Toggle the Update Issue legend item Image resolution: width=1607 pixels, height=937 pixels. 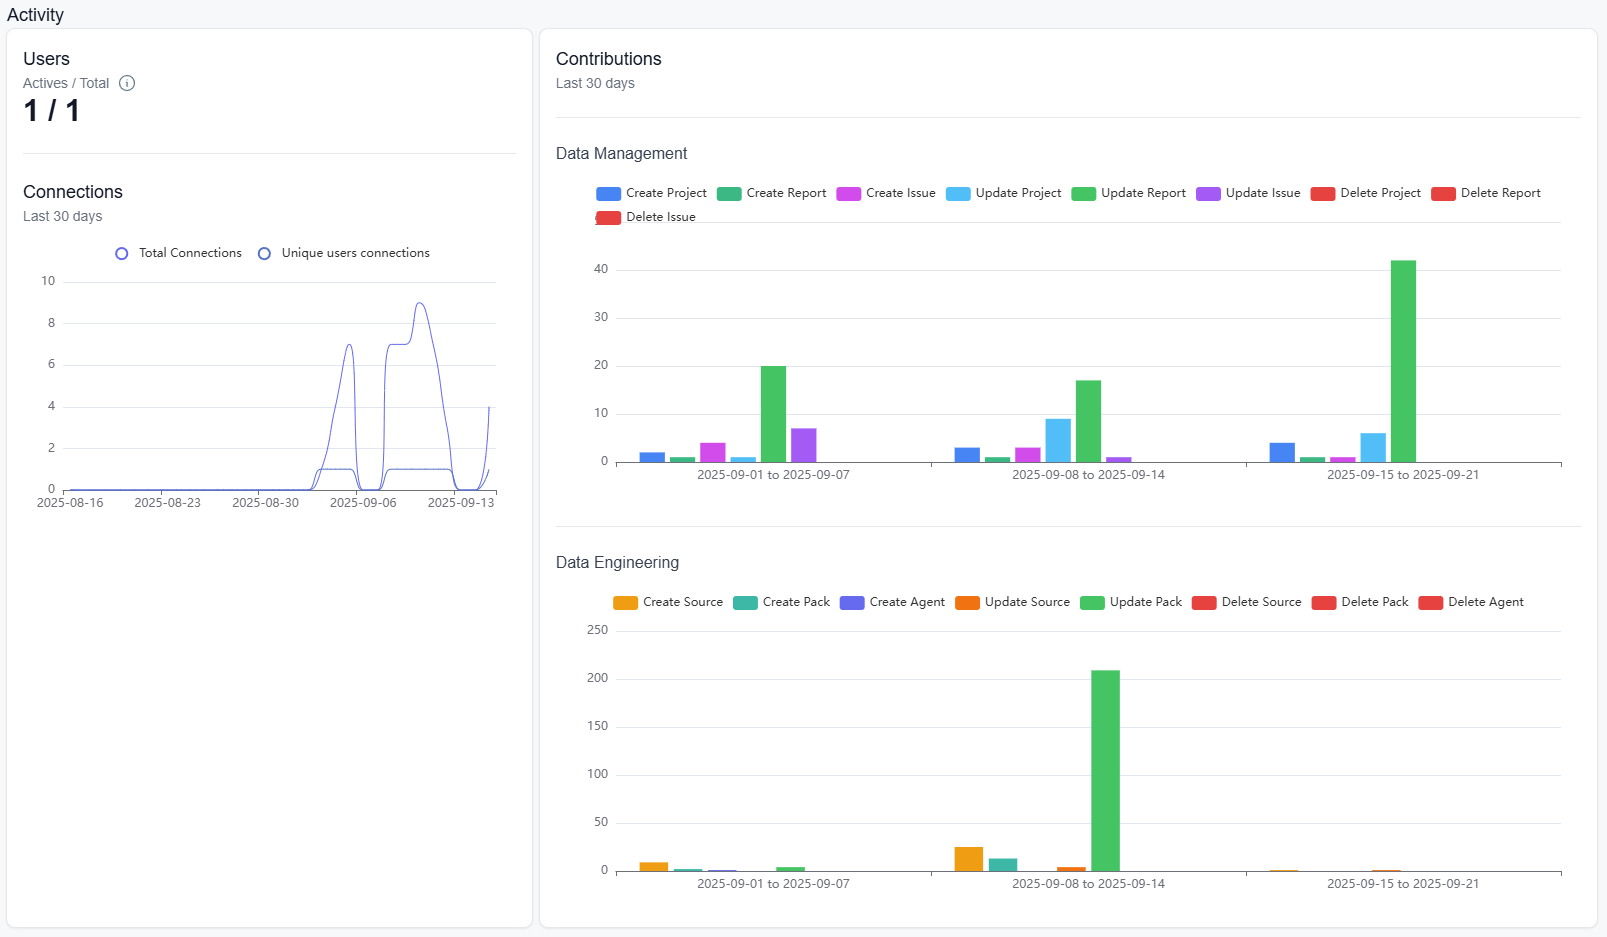pyautogui.click(x=1248, y=193)
